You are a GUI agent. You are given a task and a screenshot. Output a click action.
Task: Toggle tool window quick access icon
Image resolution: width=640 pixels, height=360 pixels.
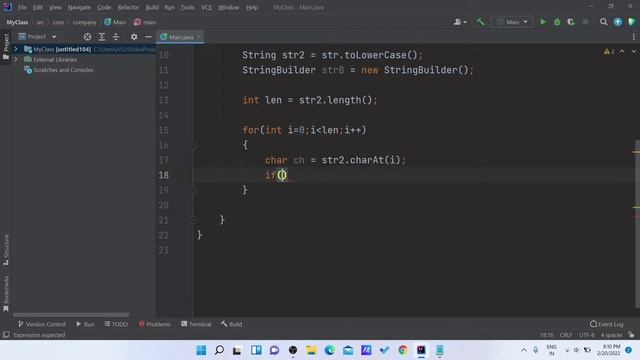coord(6,335)
